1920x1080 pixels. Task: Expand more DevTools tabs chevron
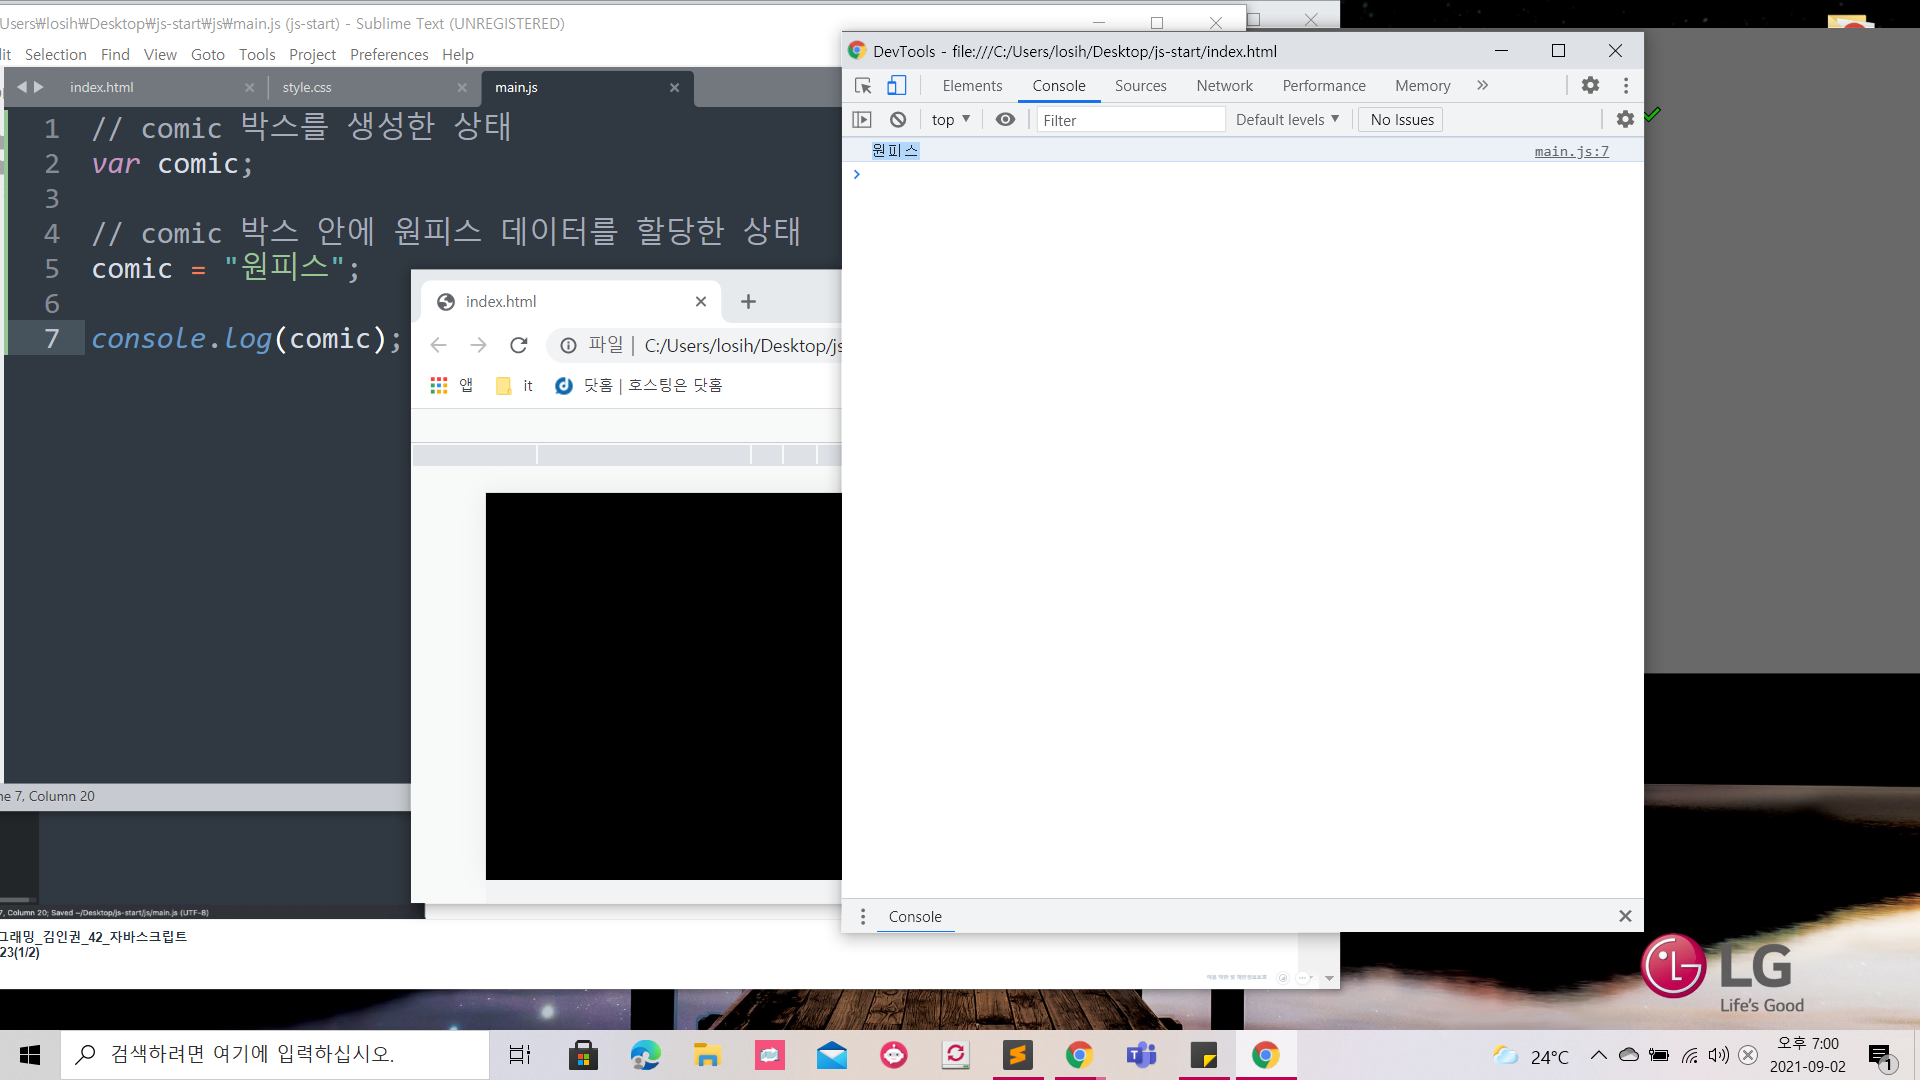click(1482, 86)
